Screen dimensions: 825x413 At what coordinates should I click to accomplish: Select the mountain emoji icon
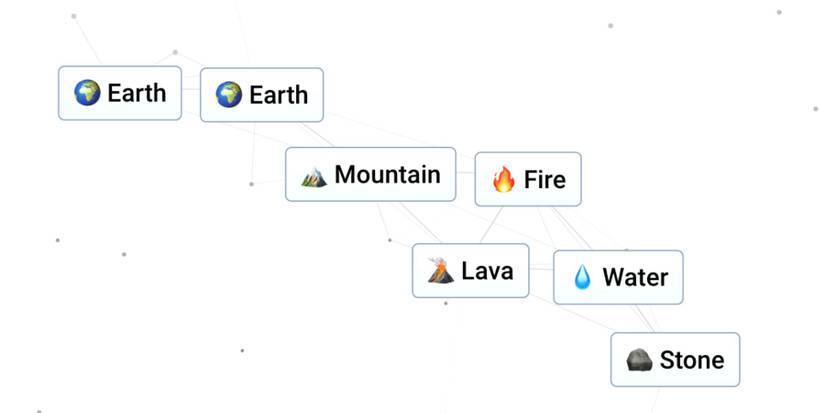pyautogui.click(x=314, y=176)
